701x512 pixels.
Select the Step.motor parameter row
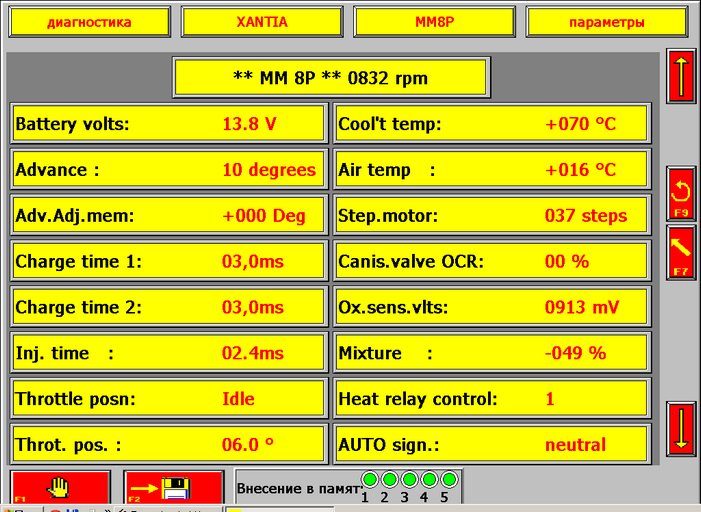coord(491,216)
